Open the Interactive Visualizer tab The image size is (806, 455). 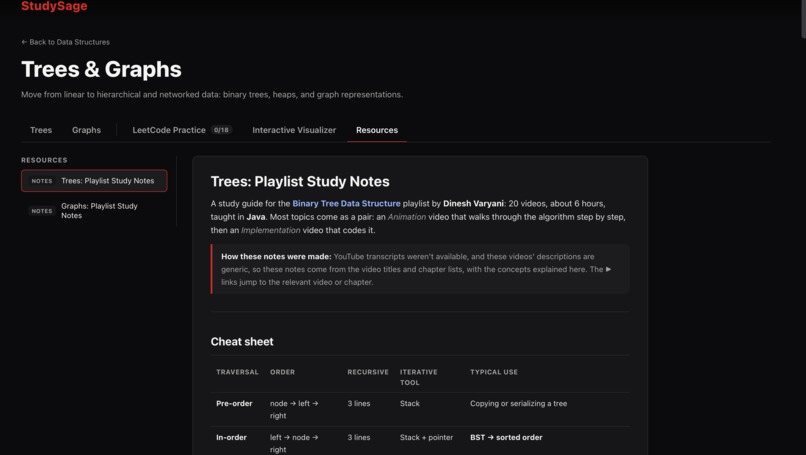click(294, 130)
